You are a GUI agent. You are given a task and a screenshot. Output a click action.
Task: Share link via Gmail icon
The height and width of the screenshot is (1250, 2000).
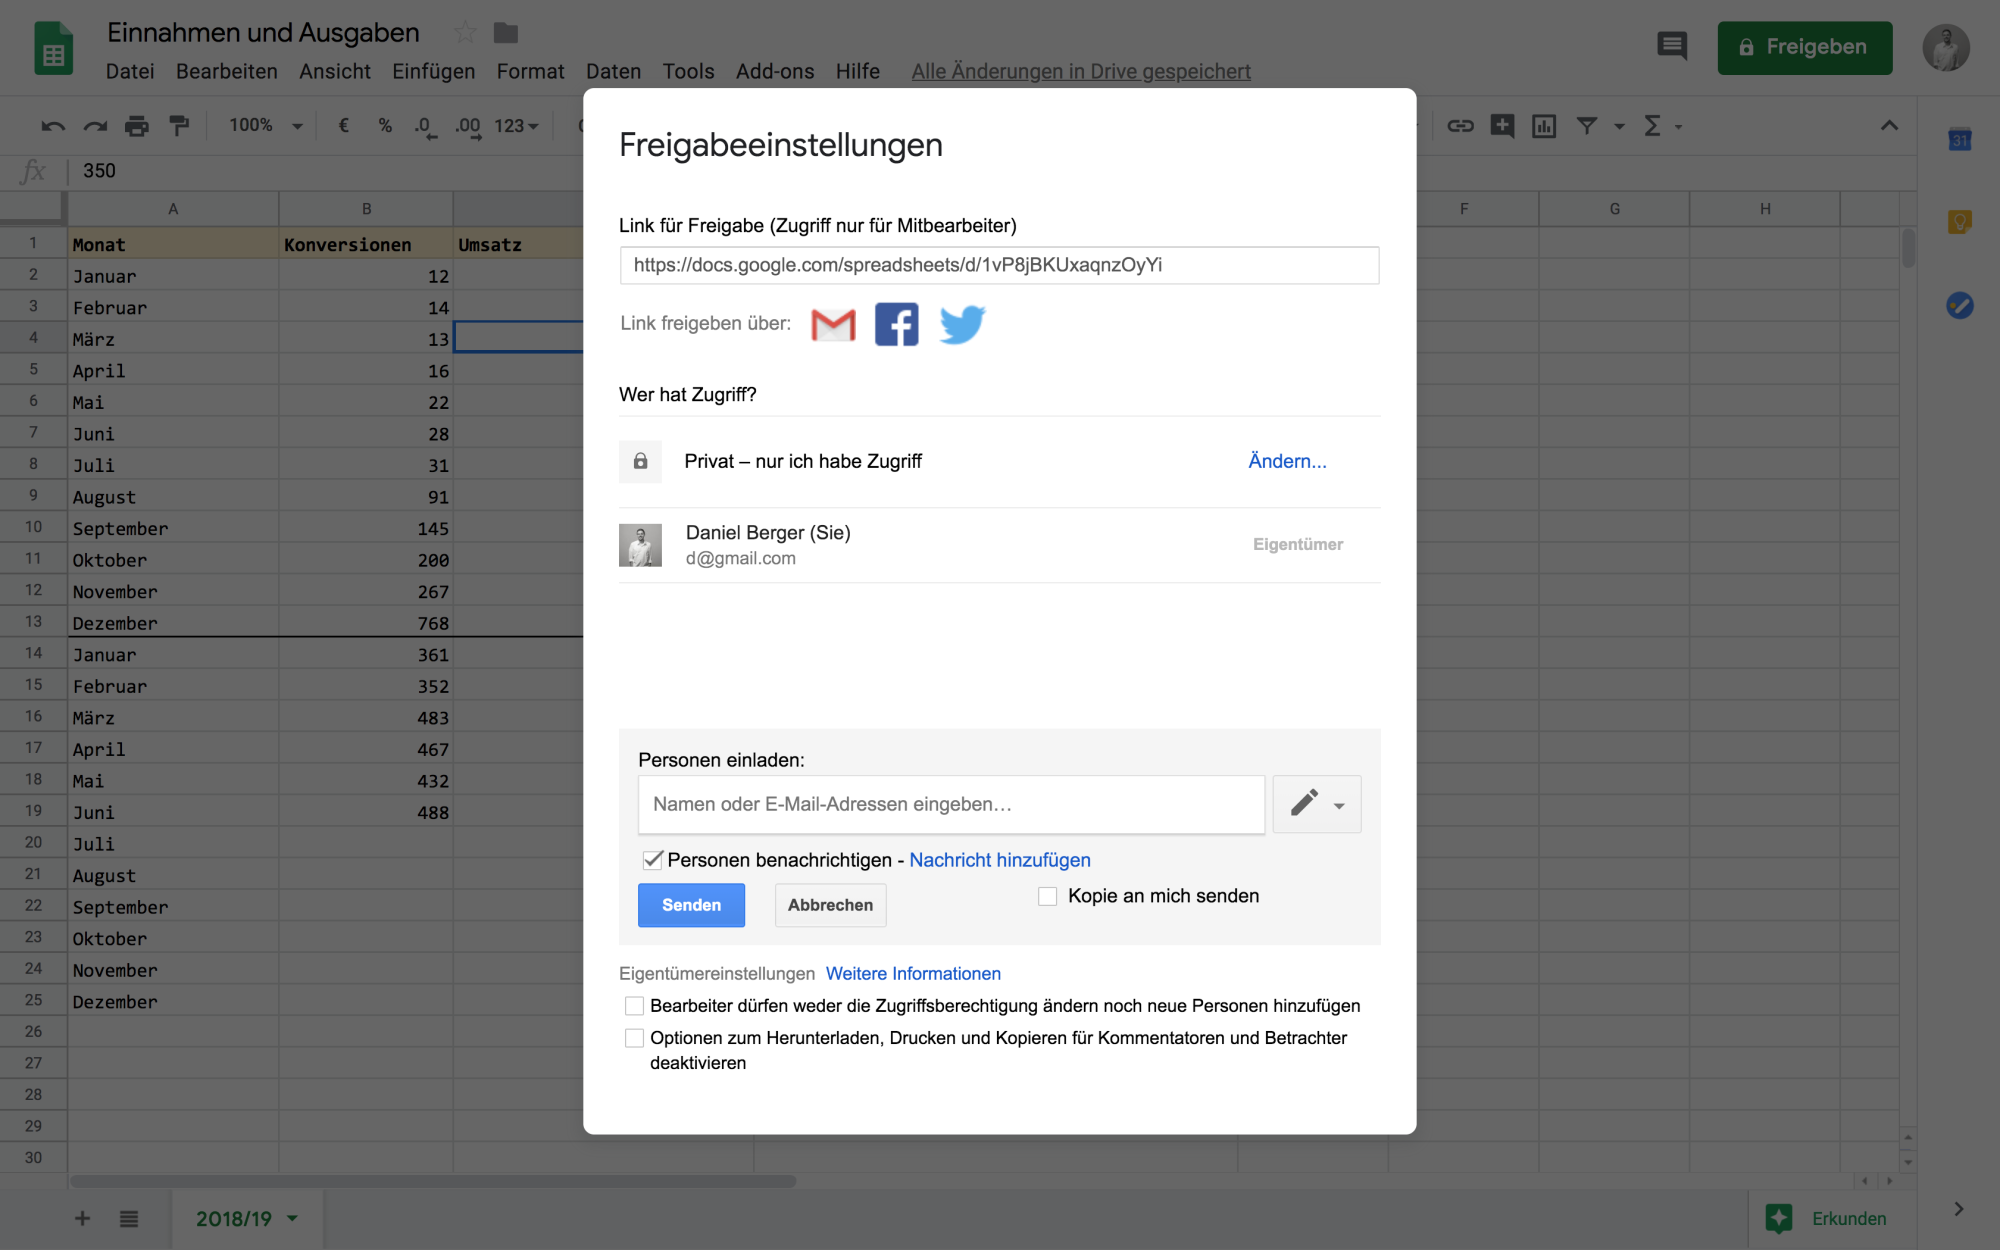[x=833, y=325]
